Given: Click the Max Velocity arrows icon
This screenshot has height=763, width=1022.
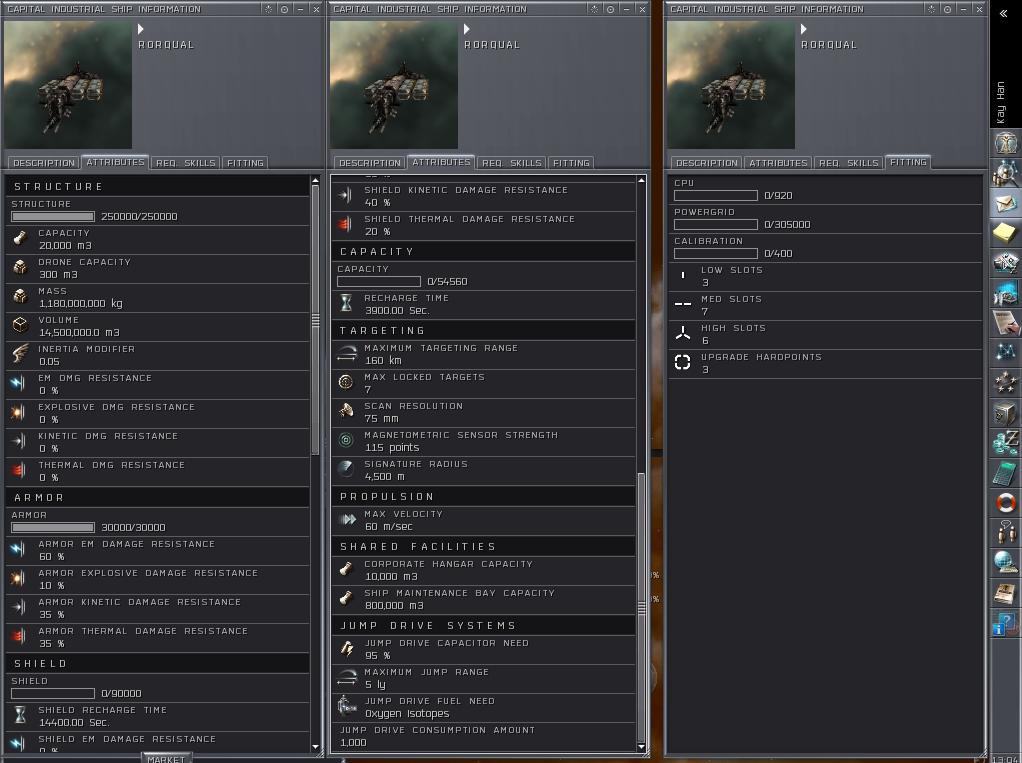Looking at the screenshot, I should tap(346, 519).
